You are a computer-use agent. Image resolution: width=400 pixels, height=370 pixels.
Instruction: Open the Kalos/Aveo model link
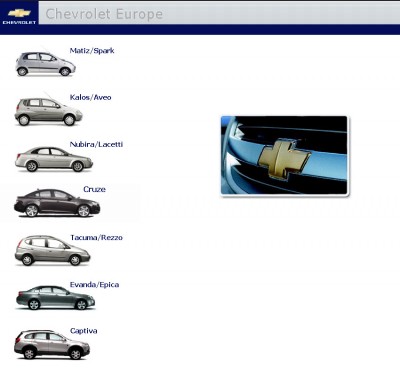click(x=90, y=97)
